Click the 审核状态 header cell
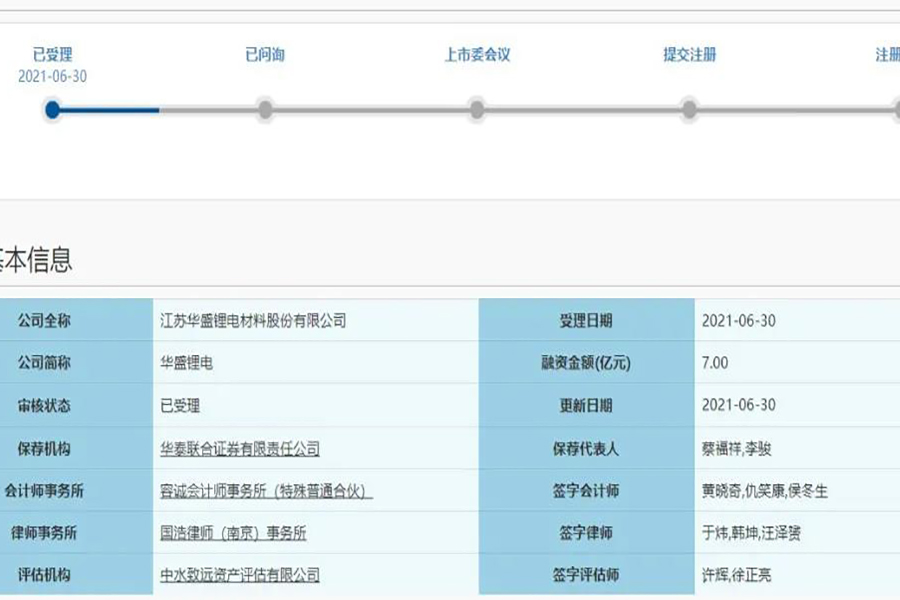 tap(76, 405)
